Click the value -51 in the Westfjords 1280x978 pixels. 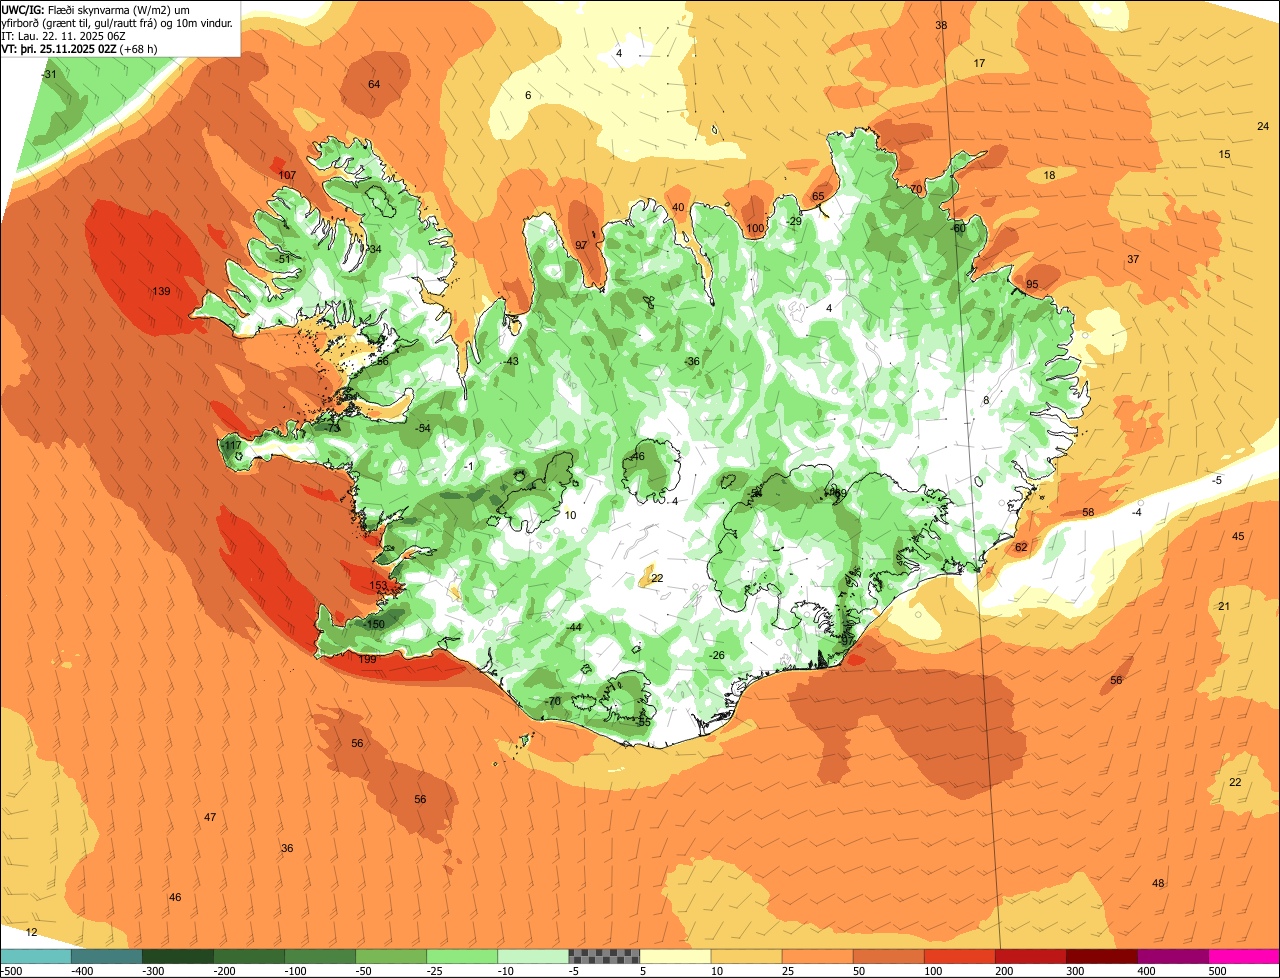283,260
